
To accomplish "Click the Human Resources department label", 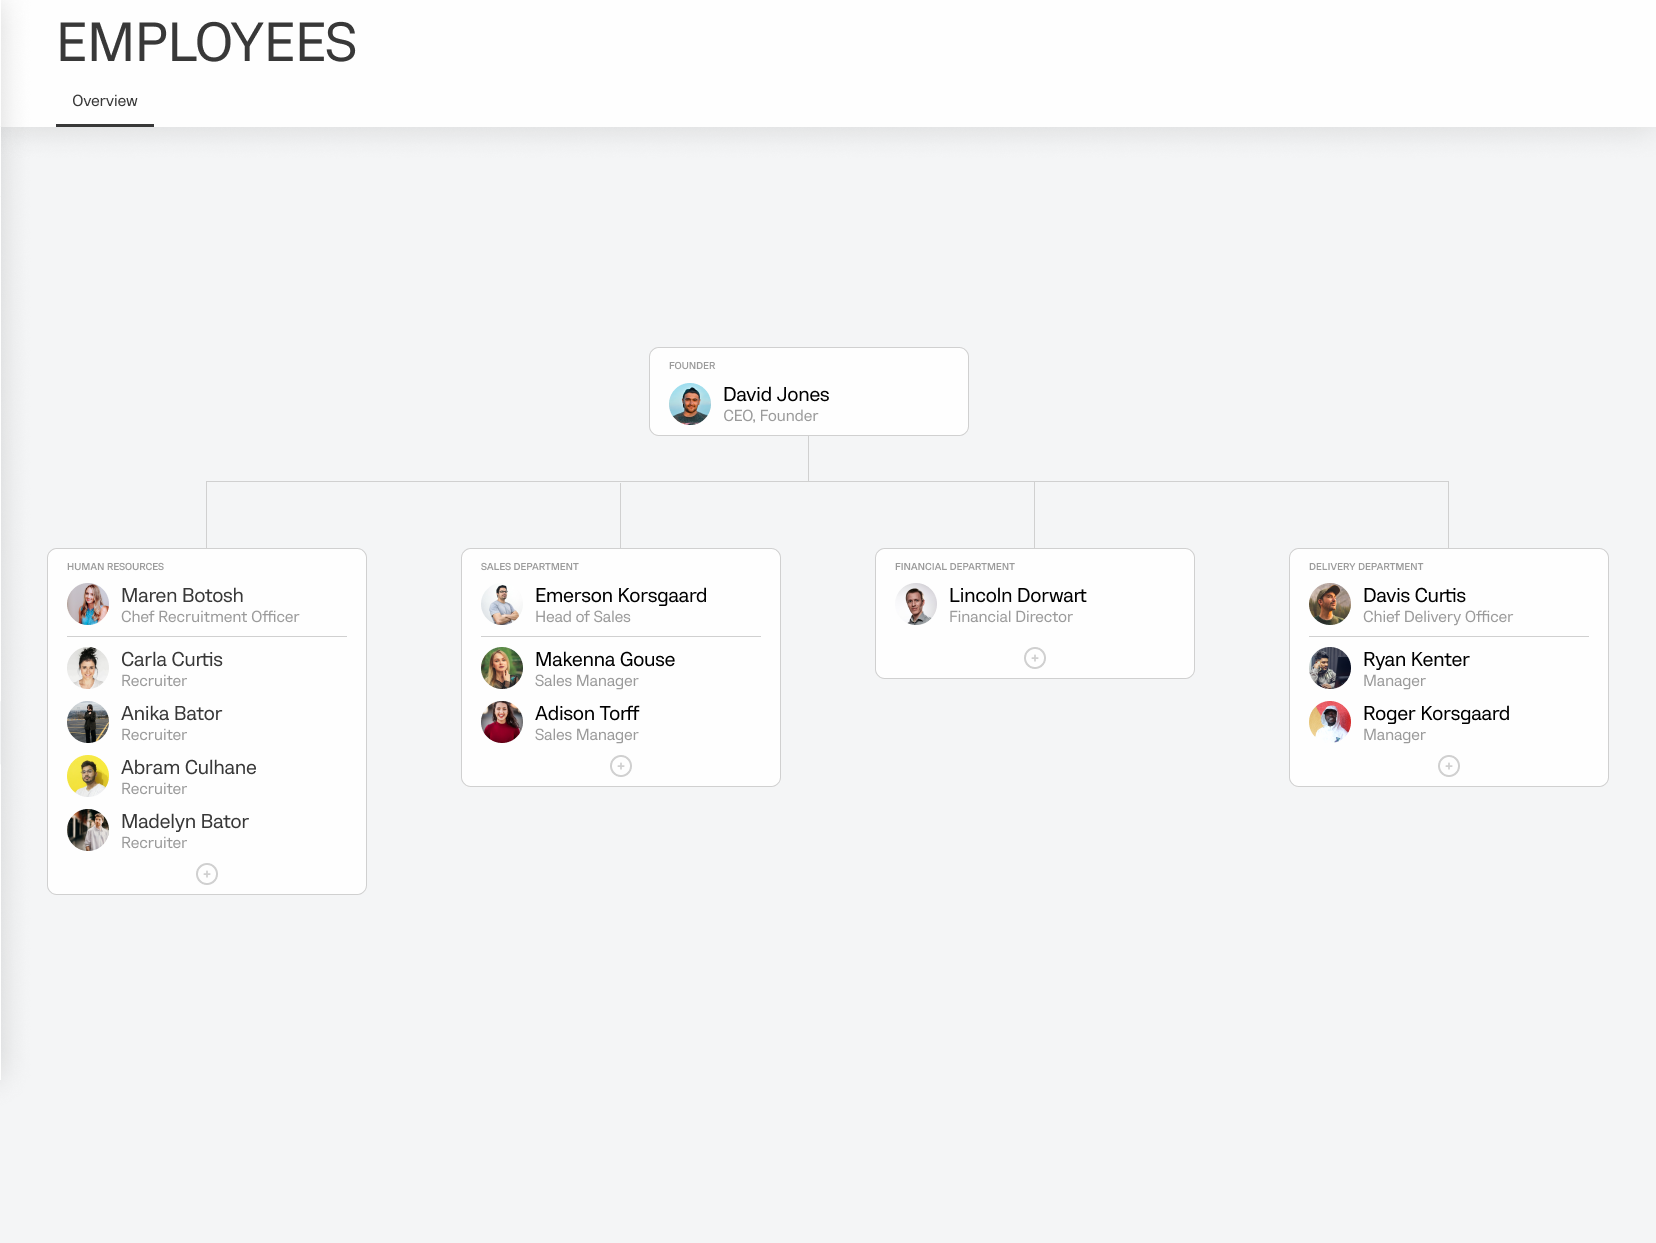I will point(115,567).
